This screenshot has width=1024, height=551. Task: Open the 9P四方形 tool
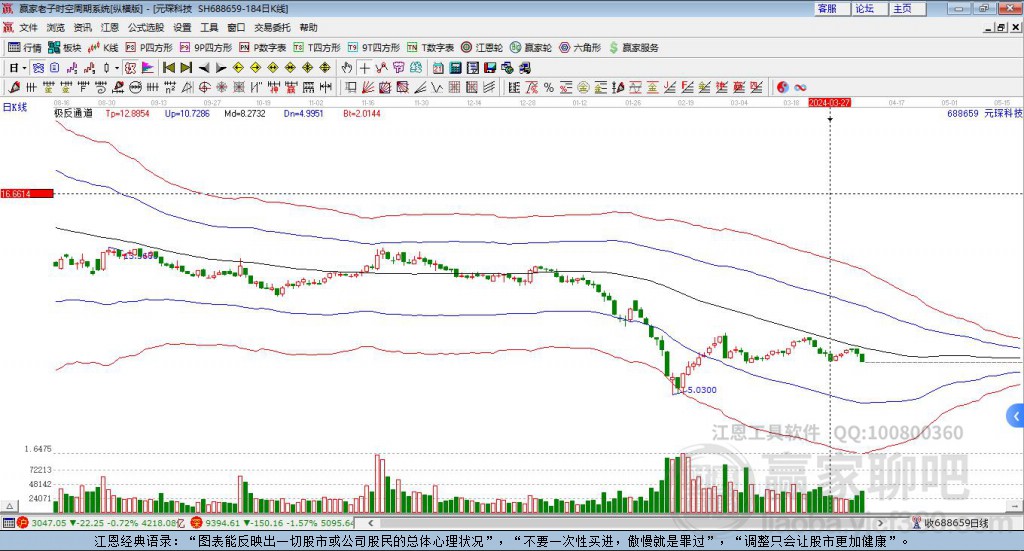pyautogui.click(x=206, y=48)
